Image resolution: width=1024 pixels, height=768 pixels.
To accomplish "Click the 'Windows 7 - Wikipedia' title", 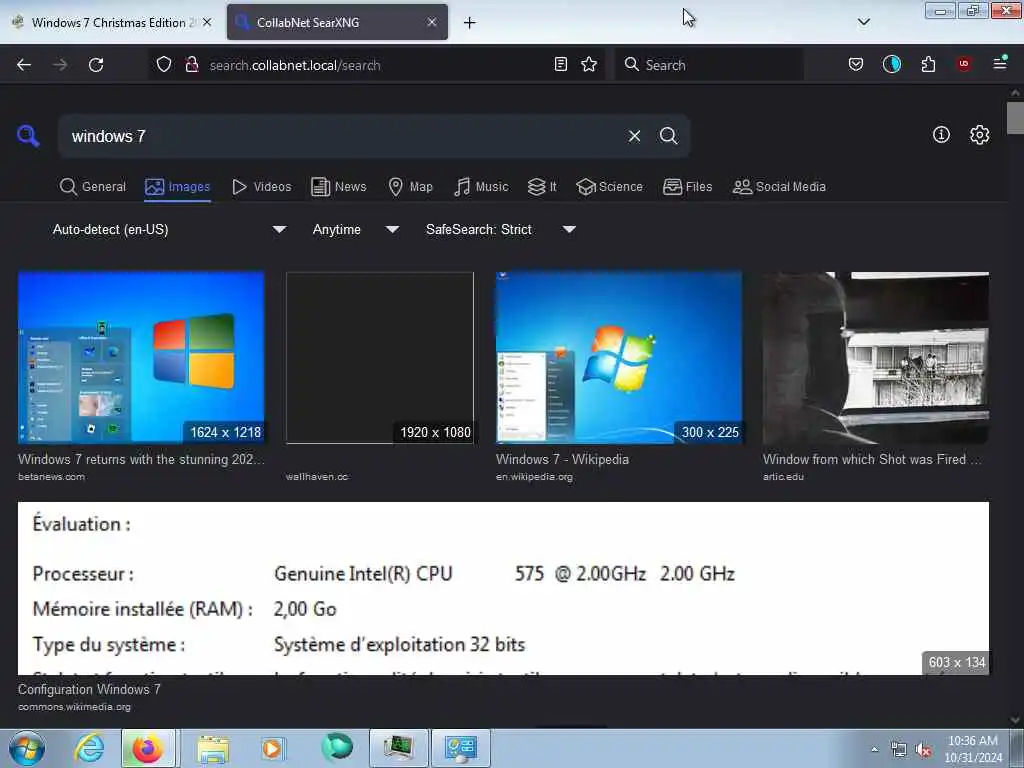I will [x=562, y=459].
